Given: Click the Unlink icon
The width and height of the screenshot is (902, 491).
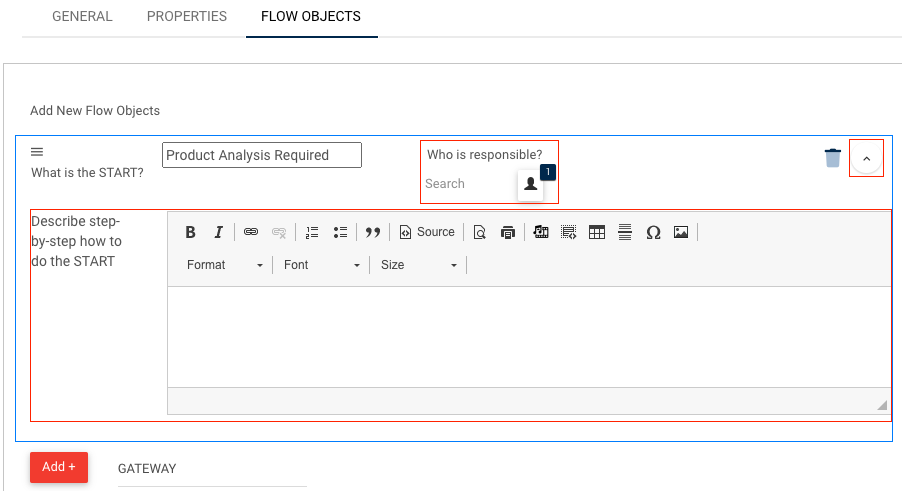Looking at the screenshot, I should (x=279, y=232).
